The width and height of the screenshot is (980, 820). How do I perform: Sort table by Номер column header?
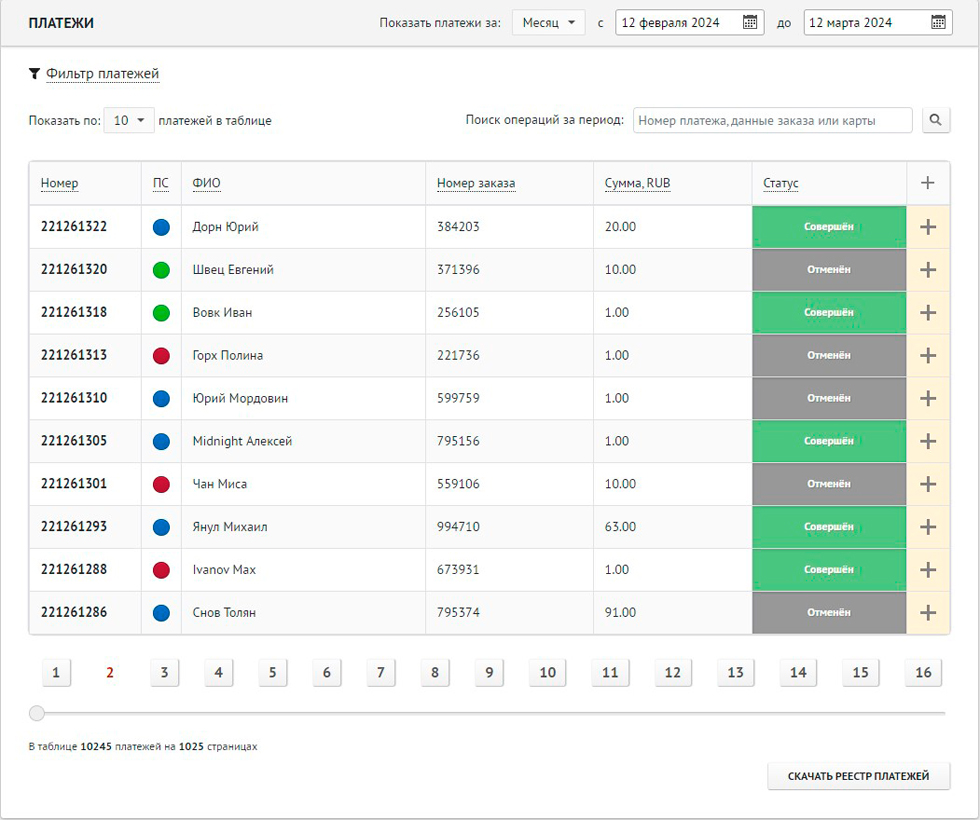click(x=59, y=183)
